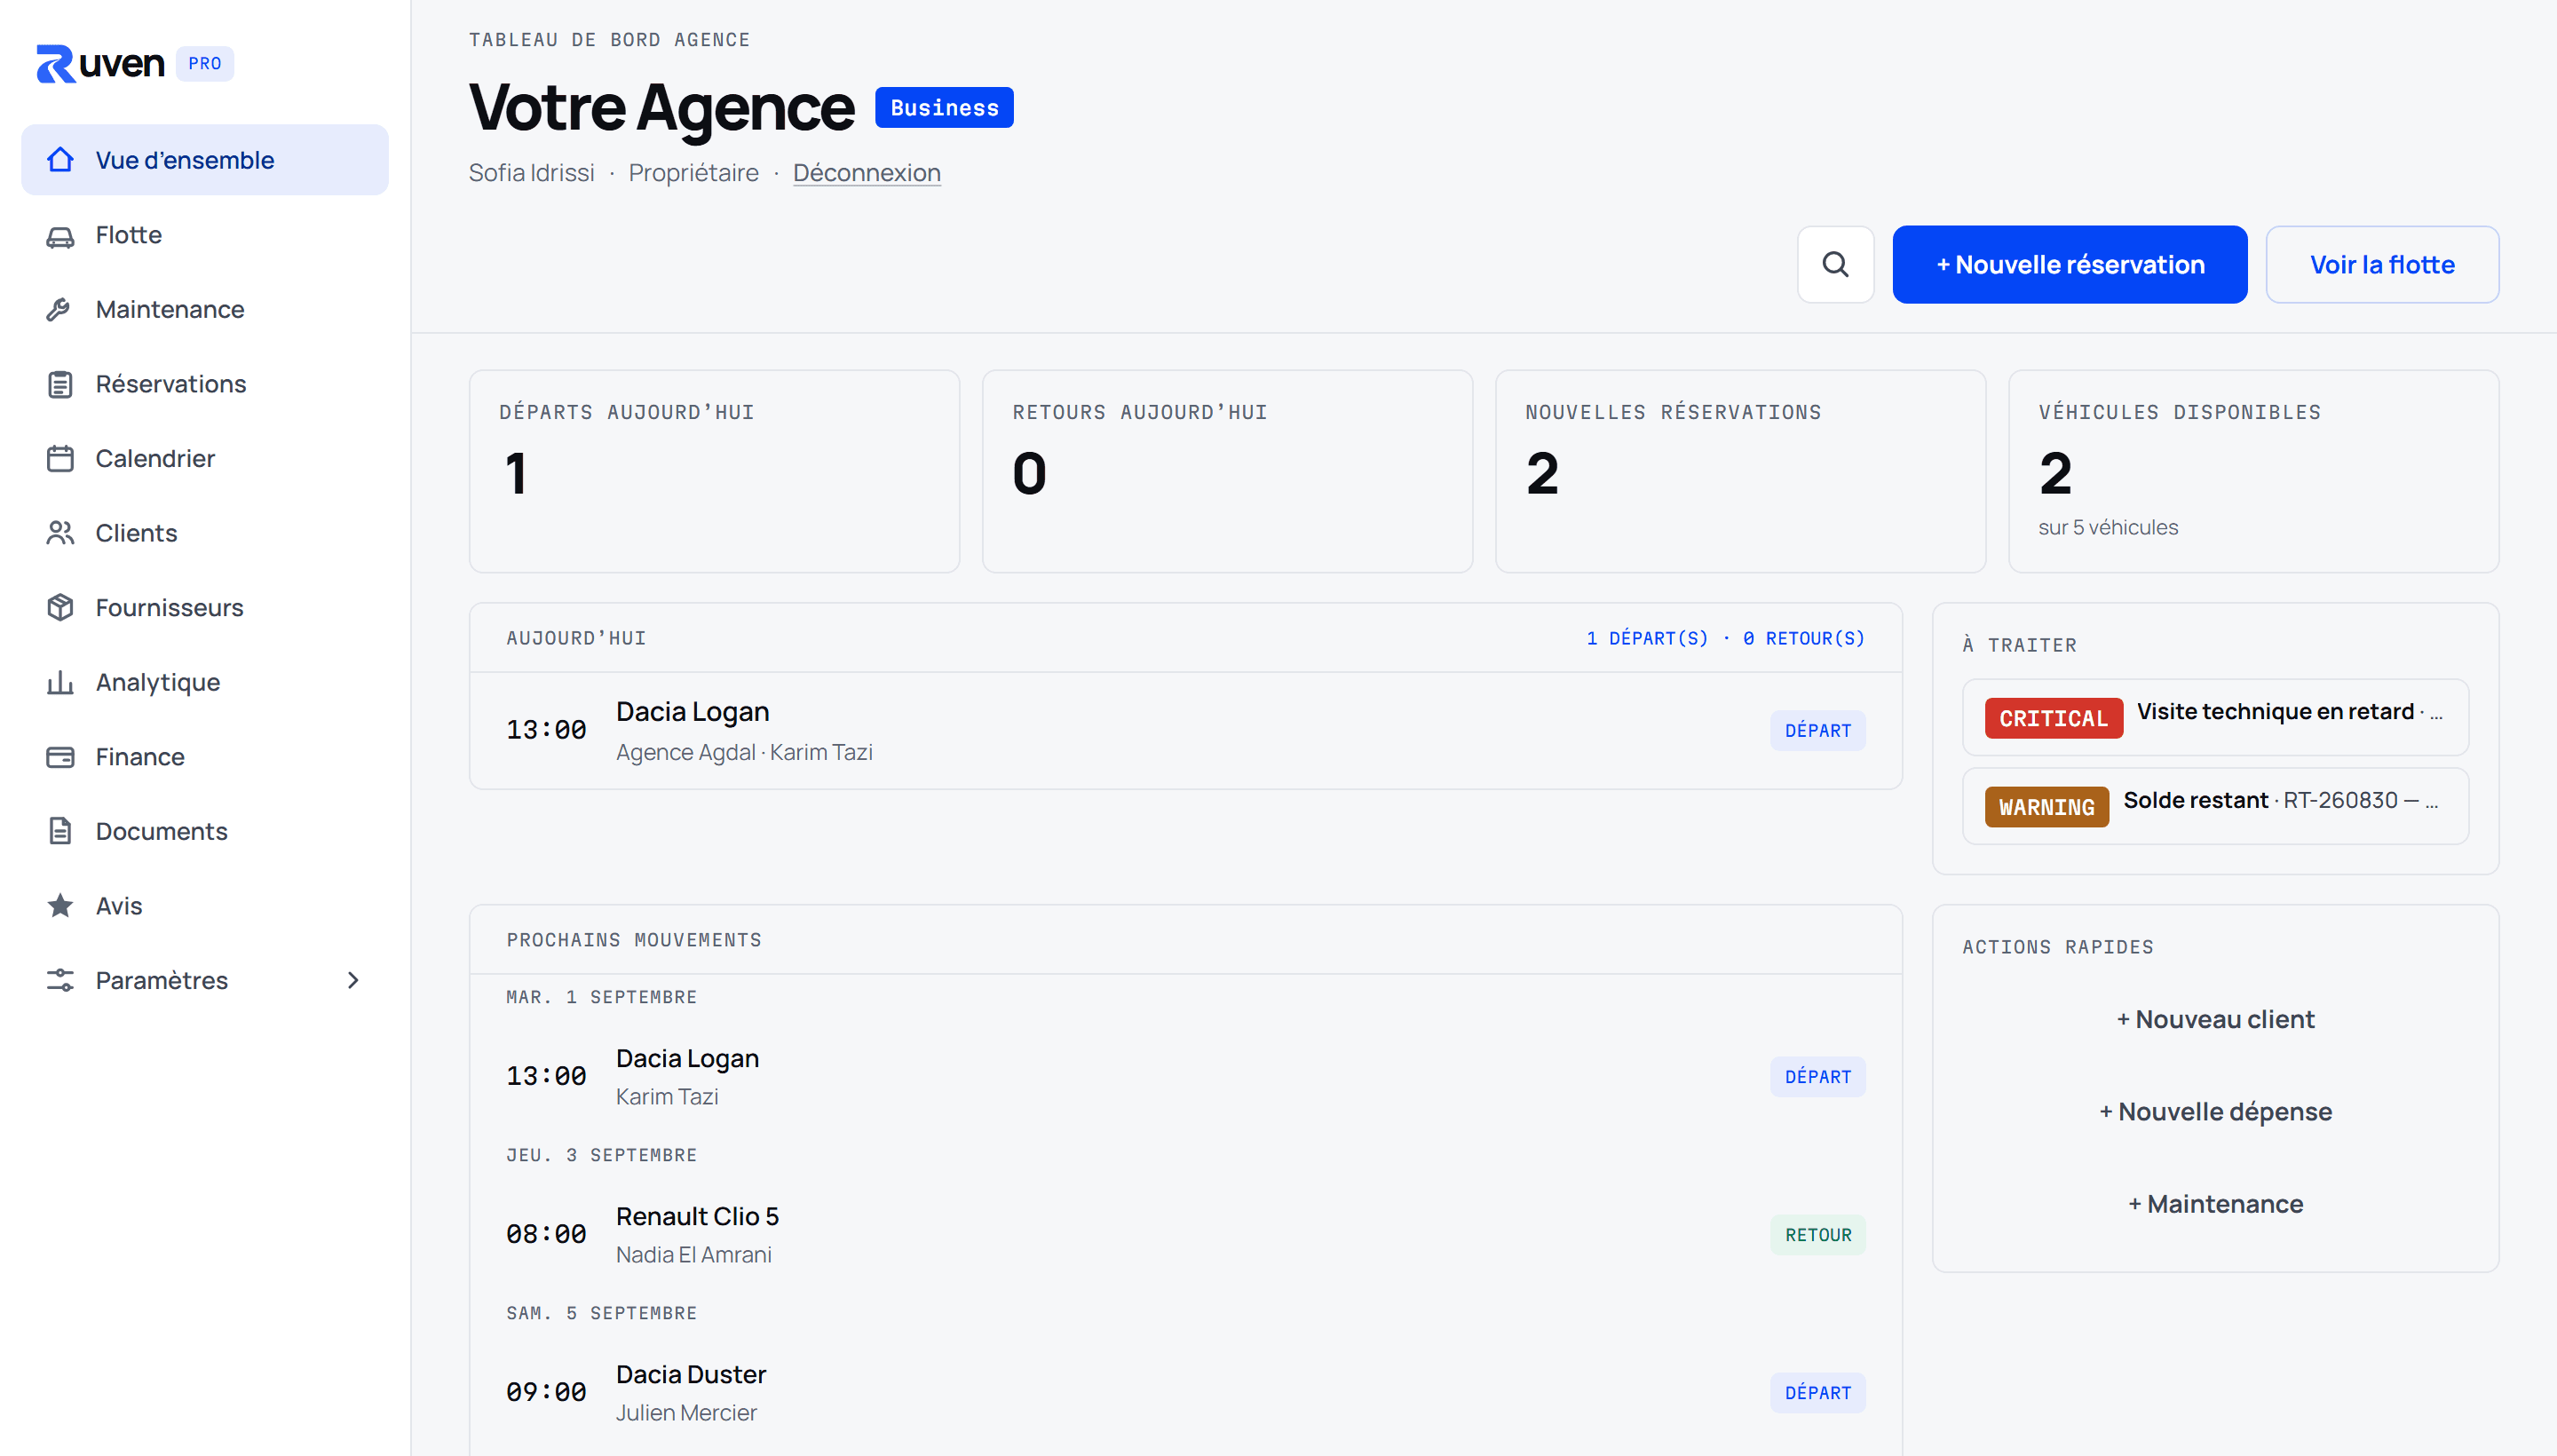Open the Documents menu item

coord(205,831)
